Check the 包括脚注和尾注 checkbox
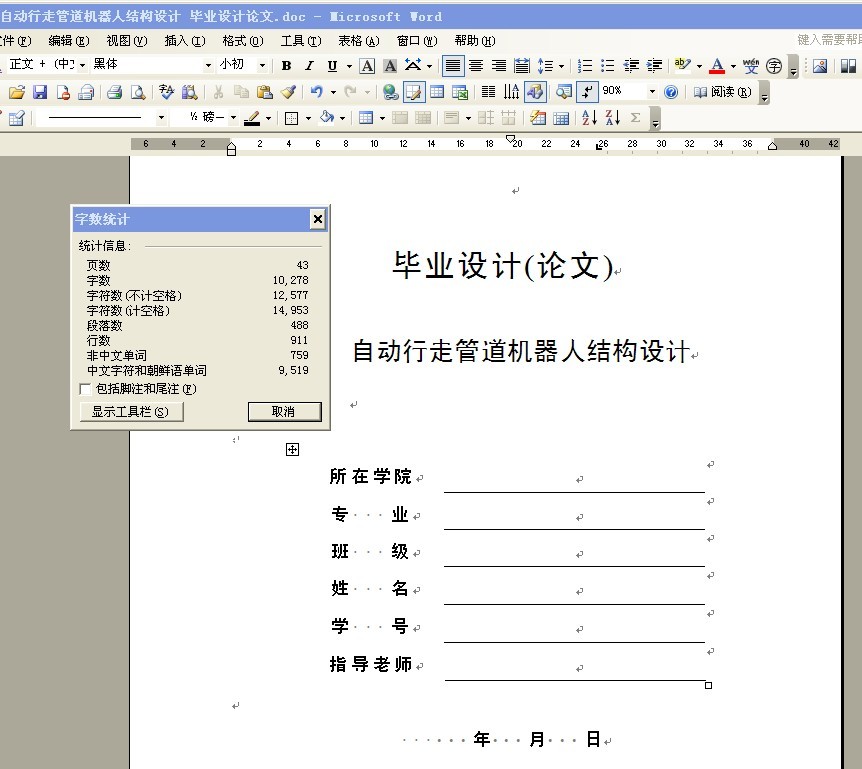Screen dimensions: 862x769 (85, 389)
